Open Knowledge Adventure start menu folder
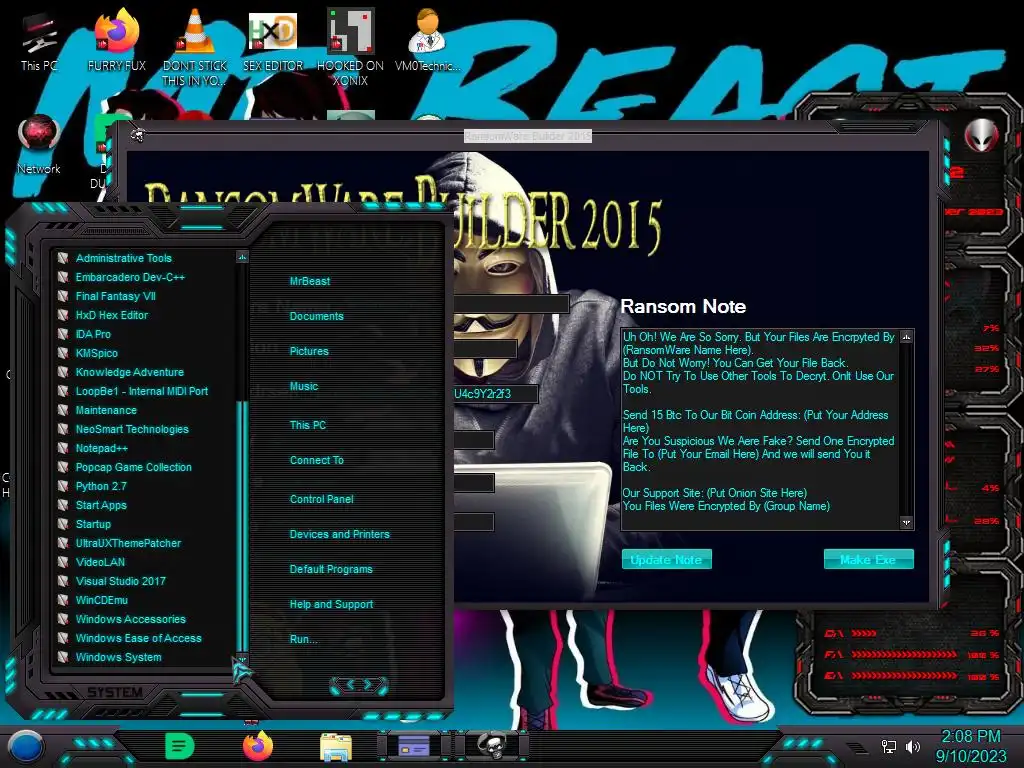The image size is (1024, 768). click(129, 372)
